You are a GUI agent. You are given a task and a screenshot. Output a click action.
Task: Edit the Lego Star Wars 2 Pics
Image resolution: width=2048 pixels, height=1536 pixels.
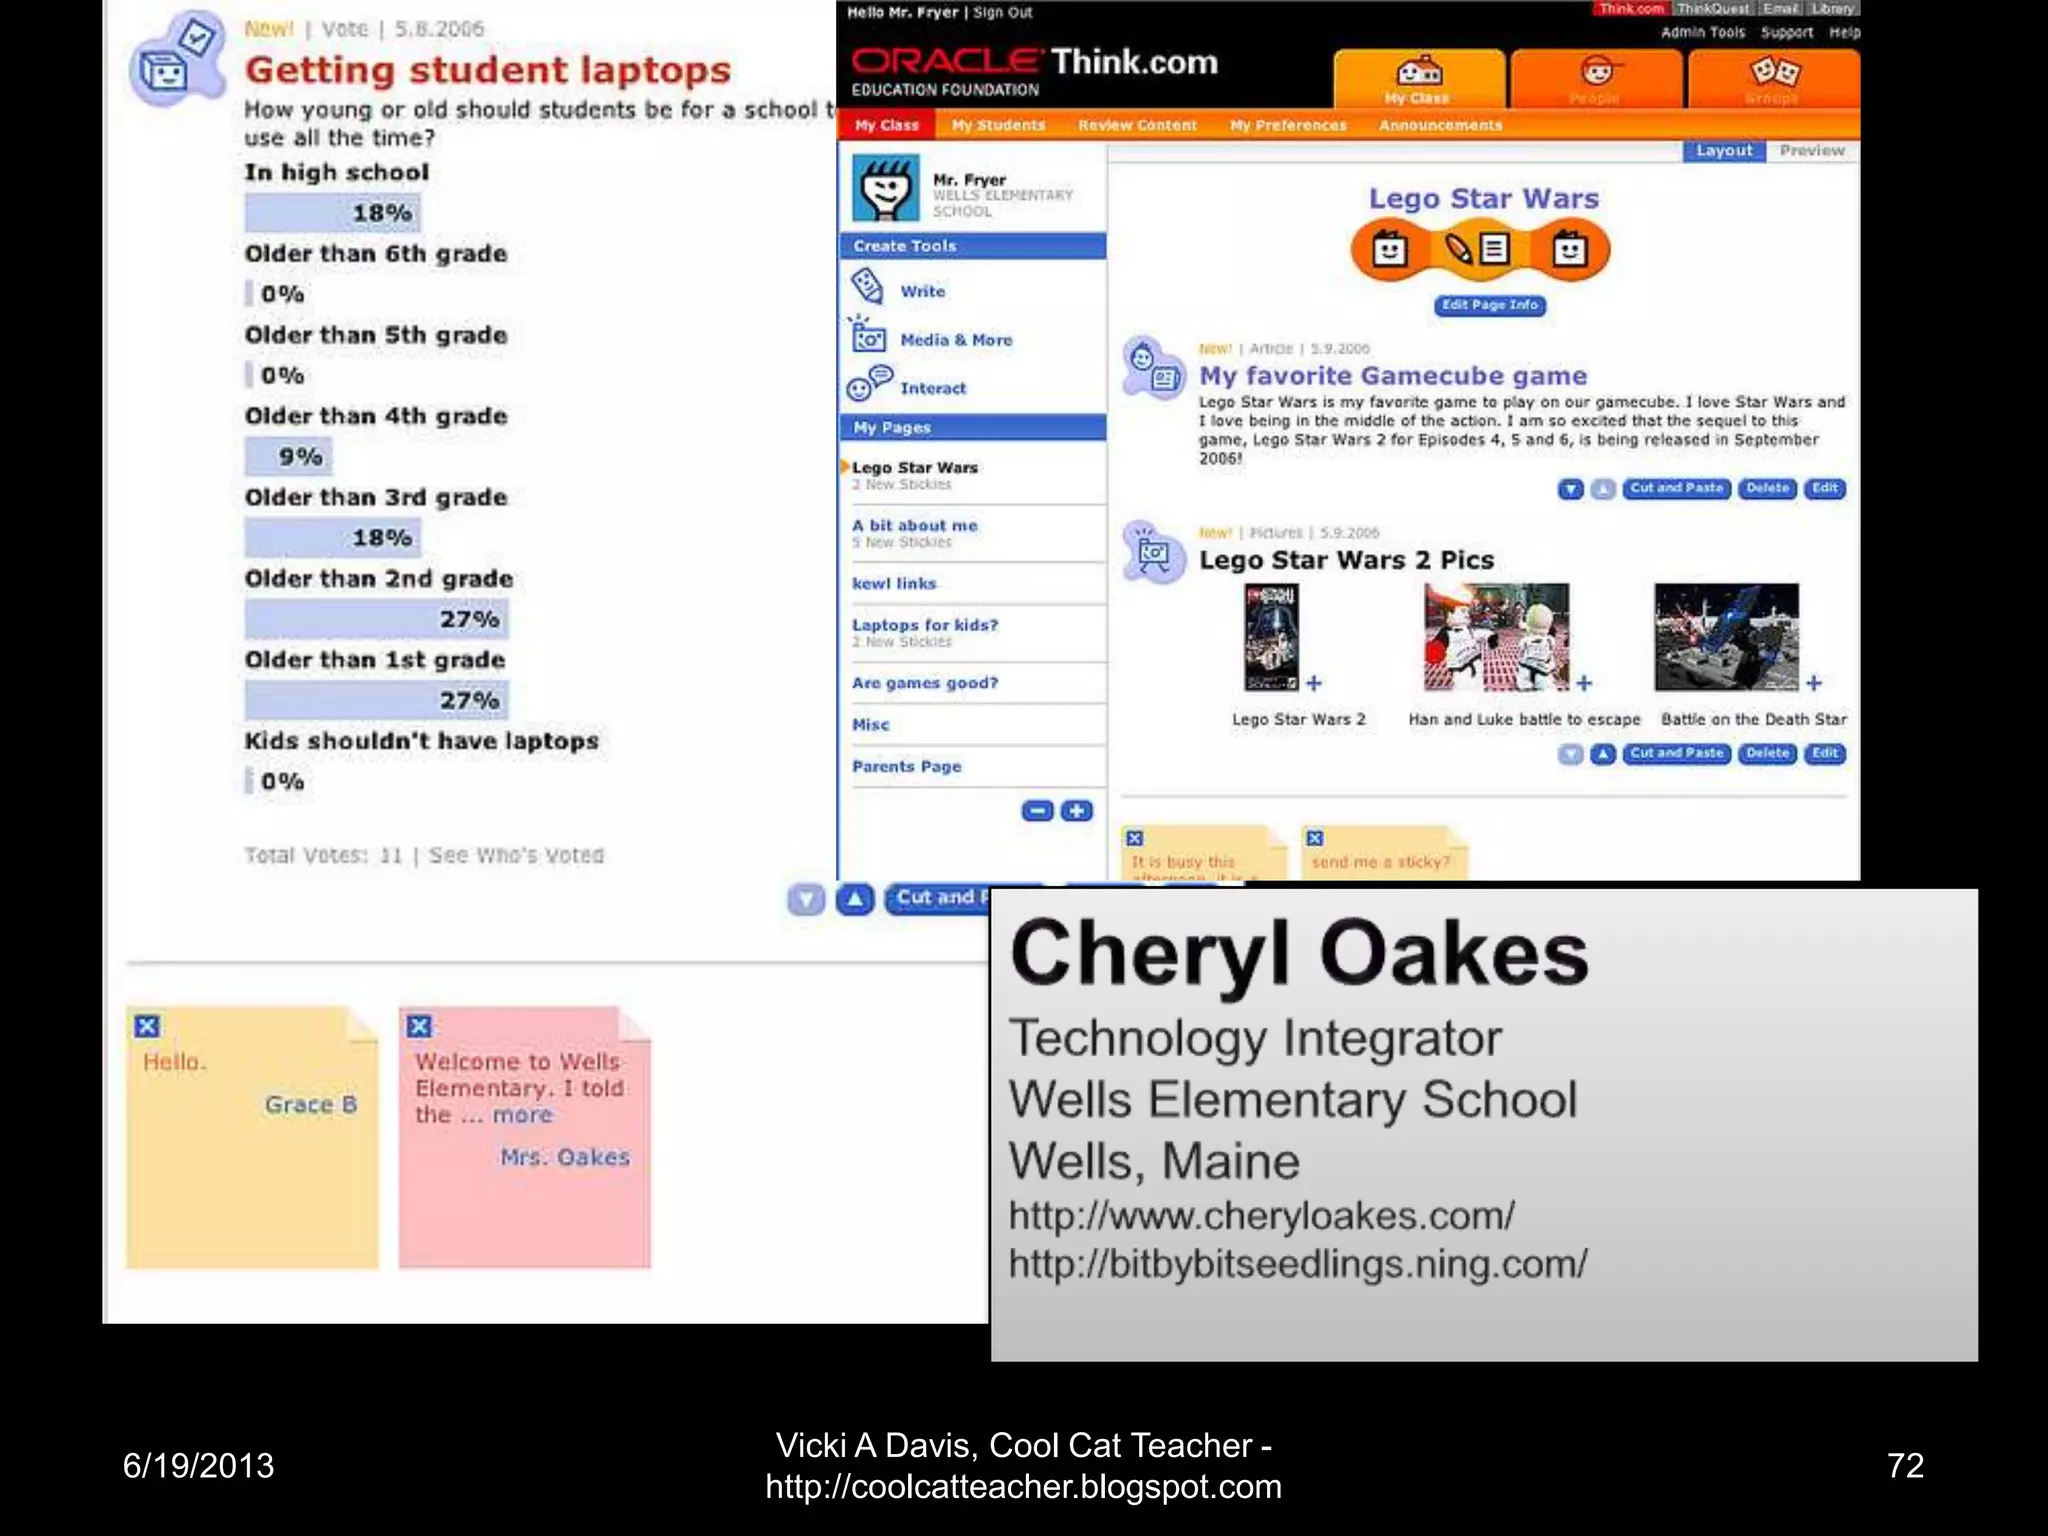tap(1825, 753)
